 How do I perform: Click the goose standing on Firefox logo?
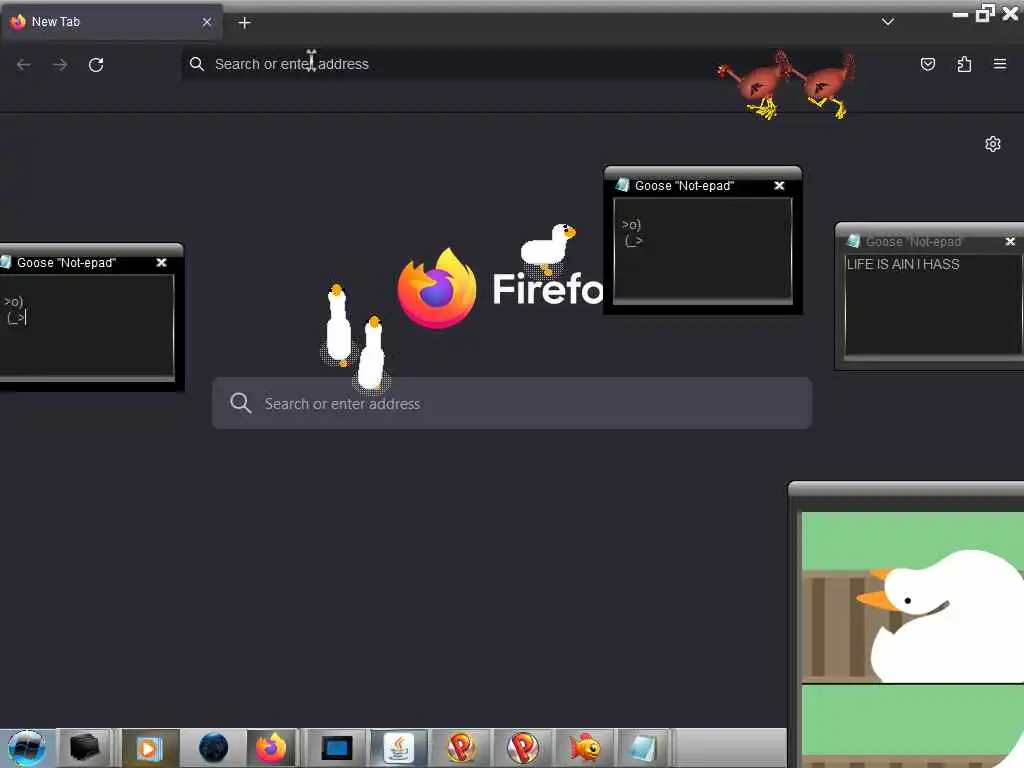coord(548,248)
